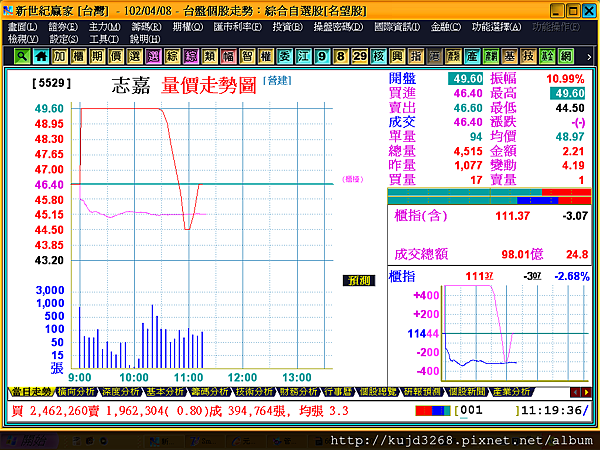Click the 加 toolbar icon
600x450 pixels.
(x=60, y=56)
